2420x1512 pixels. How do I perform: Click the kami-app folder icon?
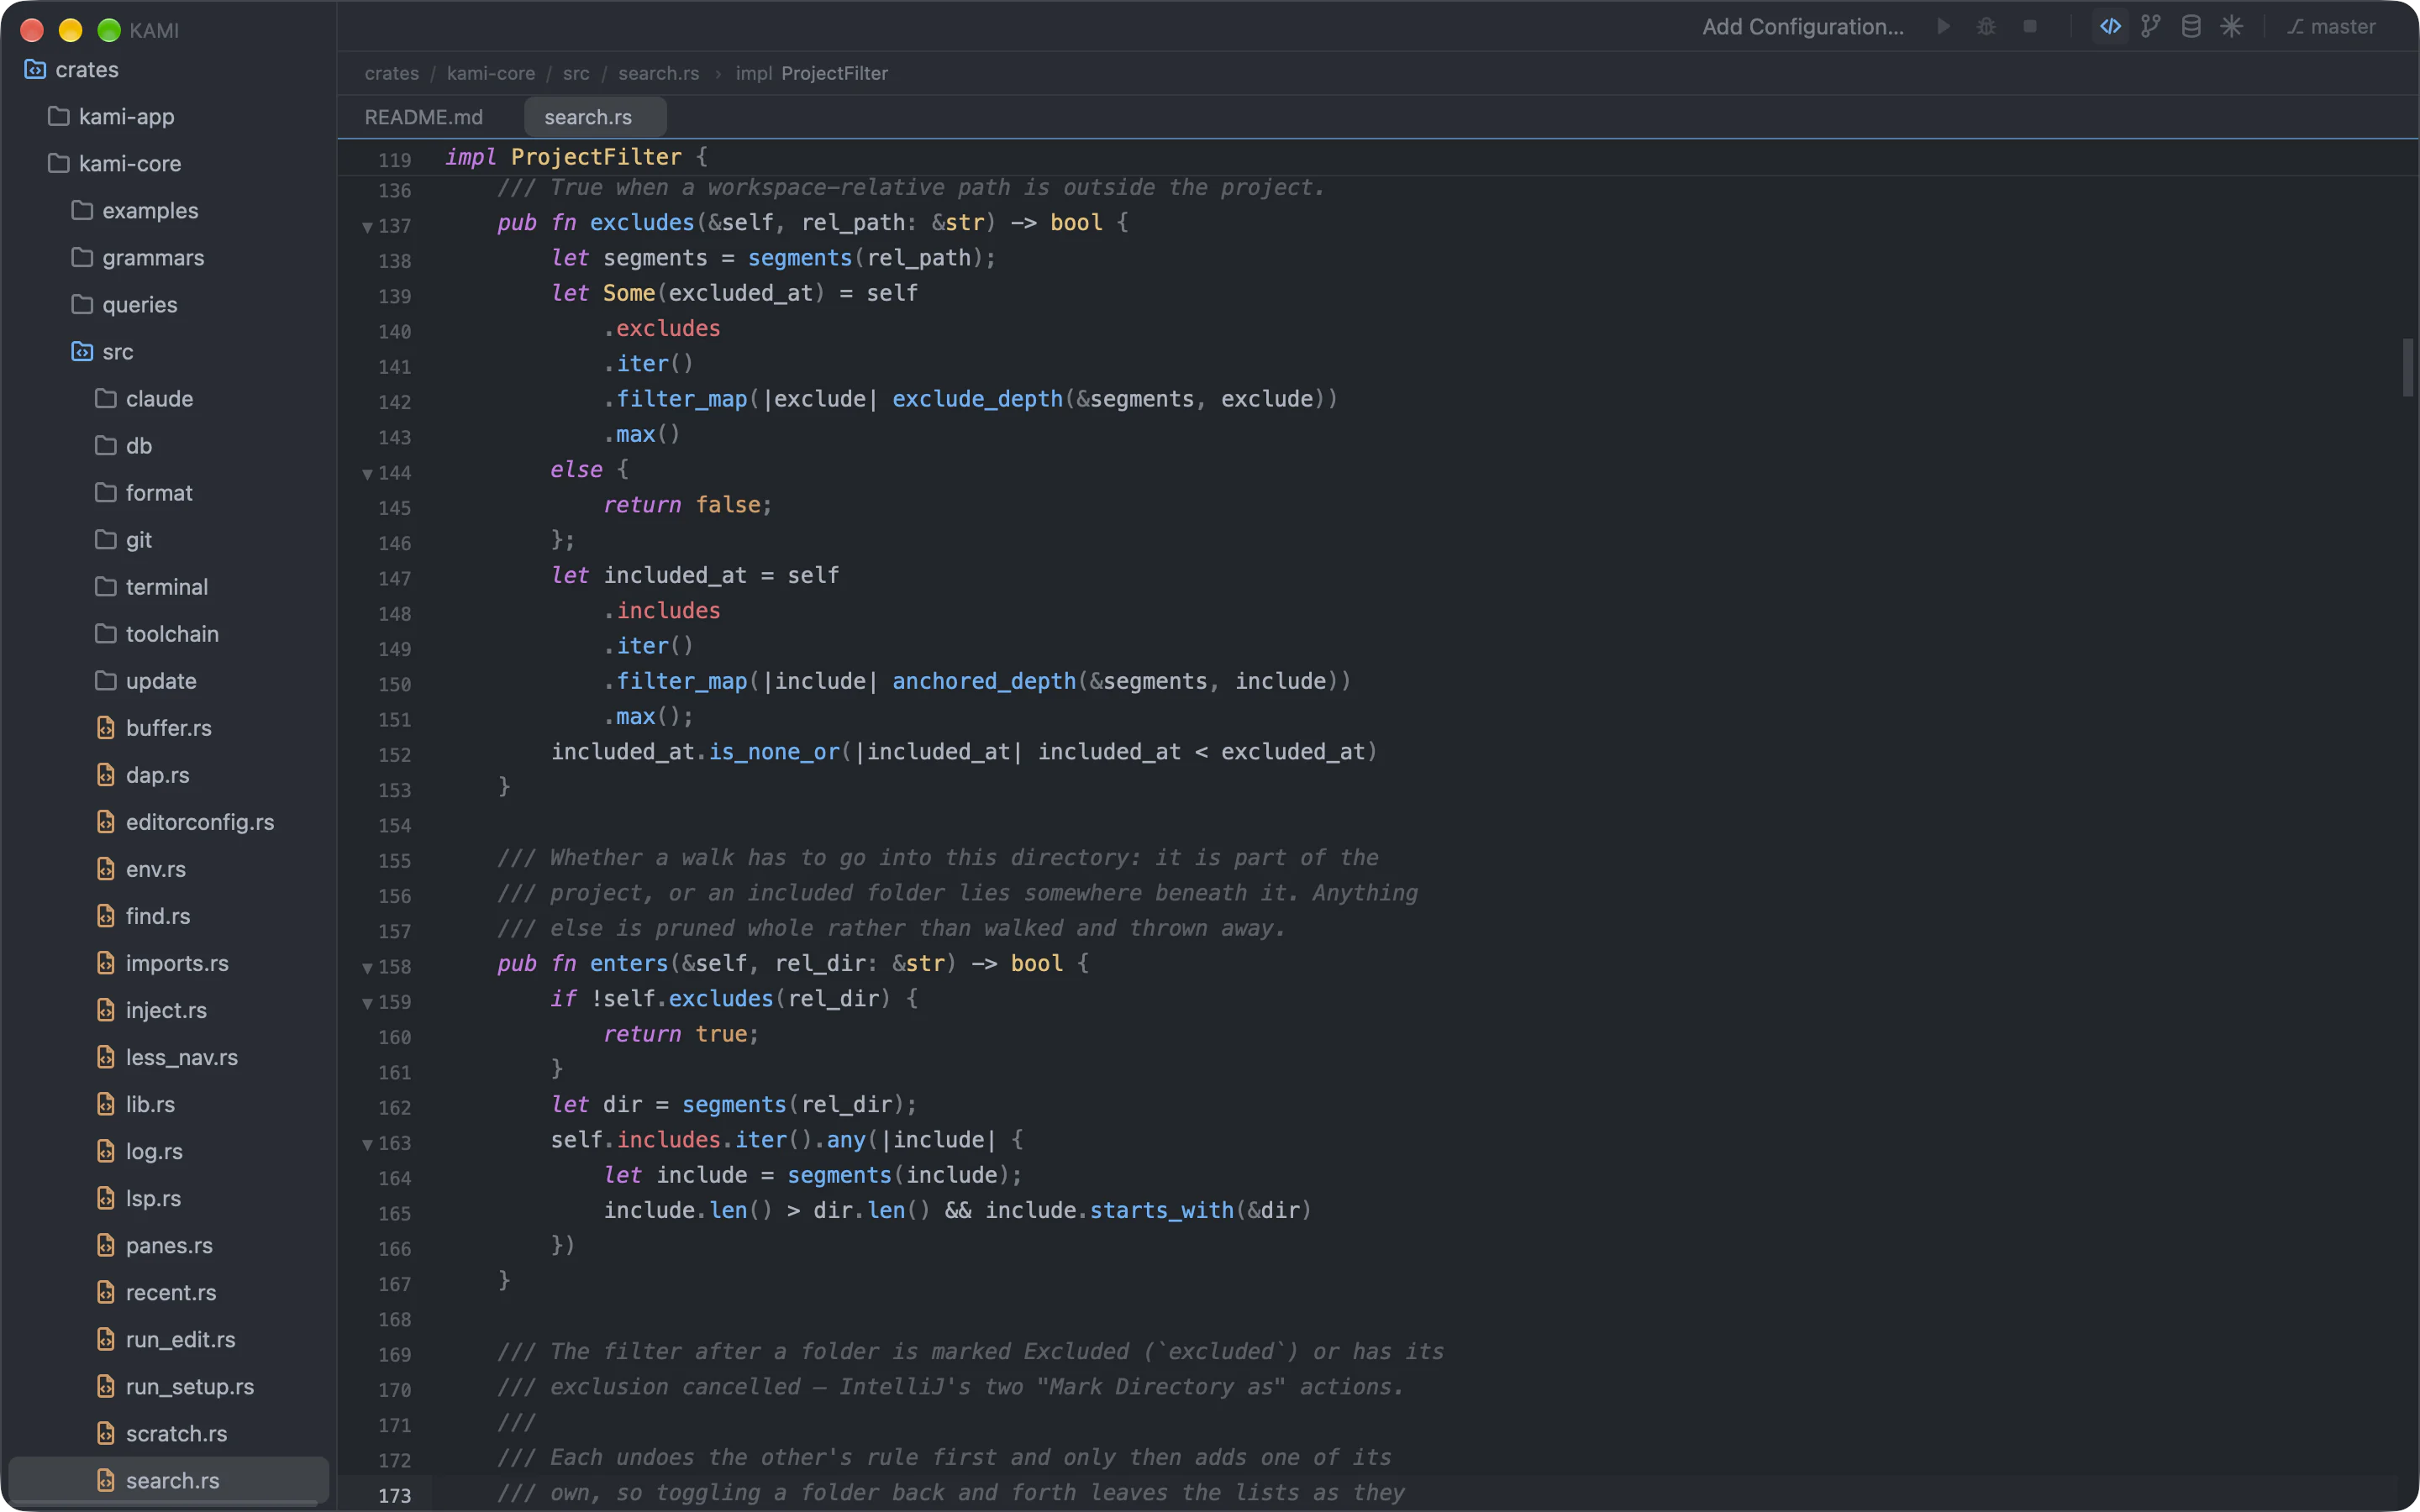[x=59, y=116]
